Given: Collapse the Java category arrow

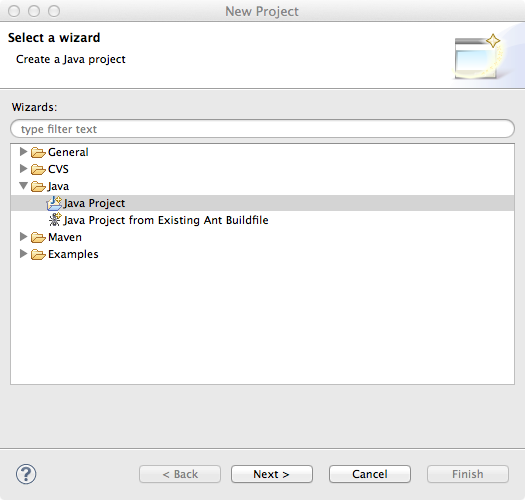Looking at the screenshot, I should coord(23,186).
